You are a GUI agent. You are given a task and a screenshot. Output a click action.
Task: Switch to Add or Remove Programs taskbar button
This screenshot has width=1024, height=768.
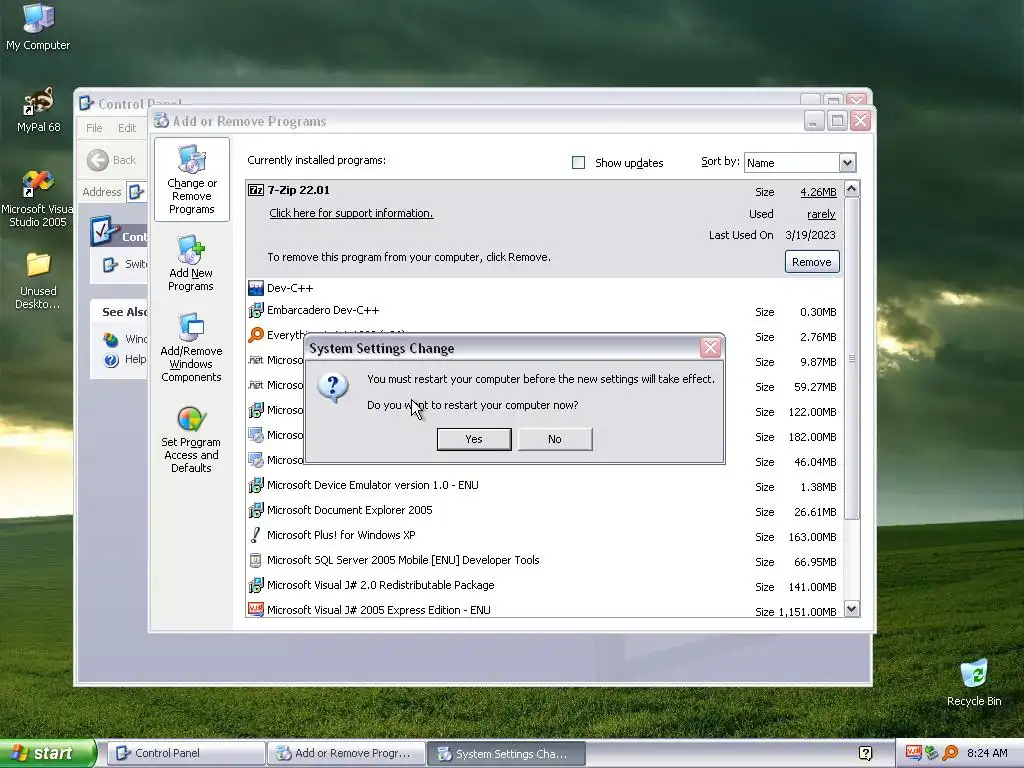pyautogui.click(x=346, y=753)
